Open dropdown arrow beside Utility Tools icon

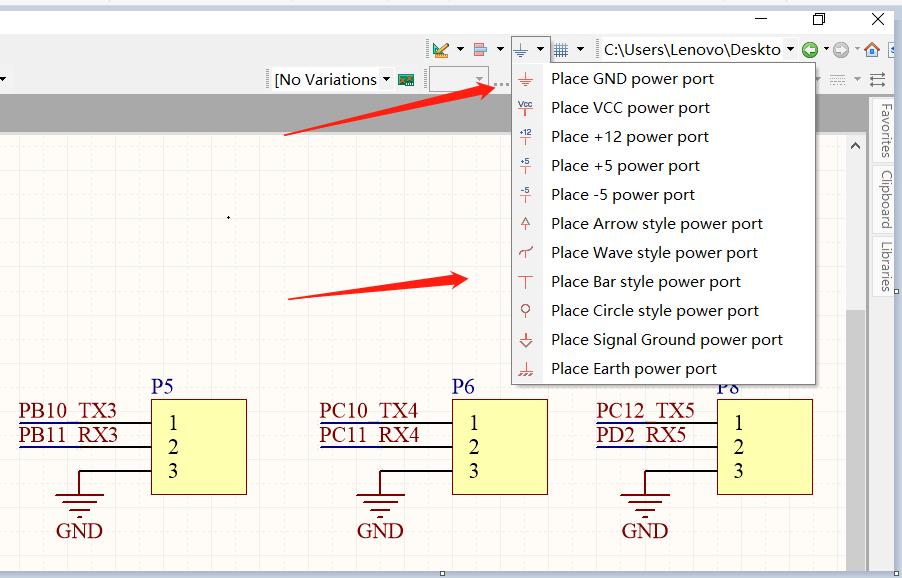[x=460, y=49]
